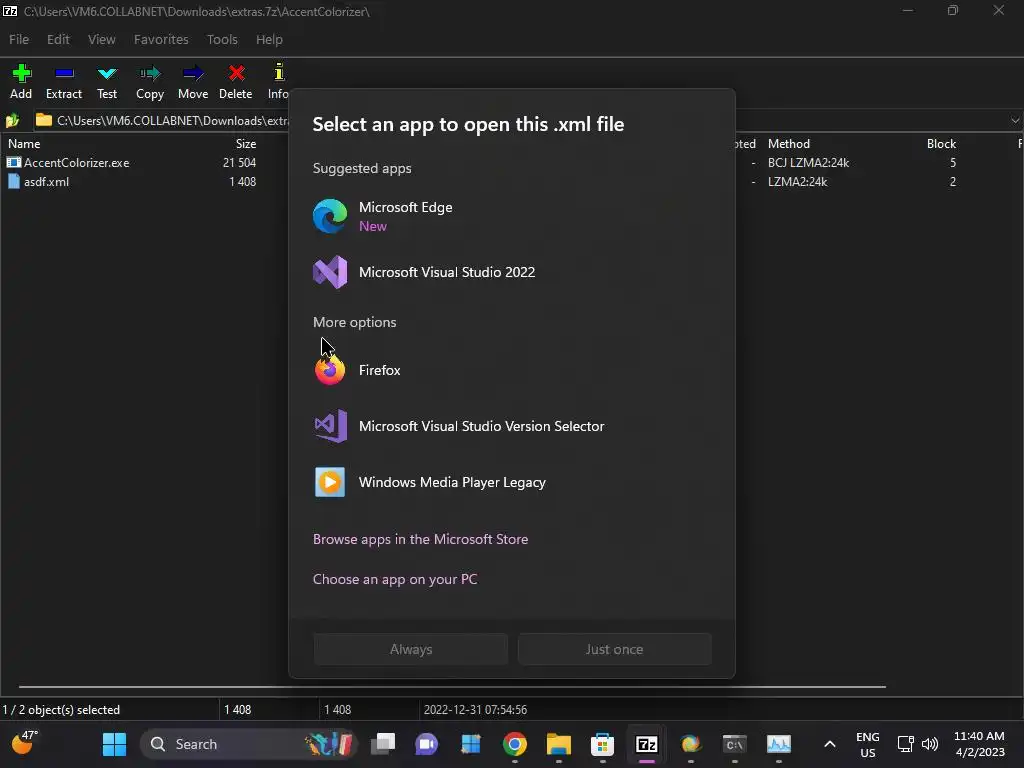Open the Help menu
The width and height of the screenshot is (1024, 768).
pyautogui.click(x=269, y=39)
